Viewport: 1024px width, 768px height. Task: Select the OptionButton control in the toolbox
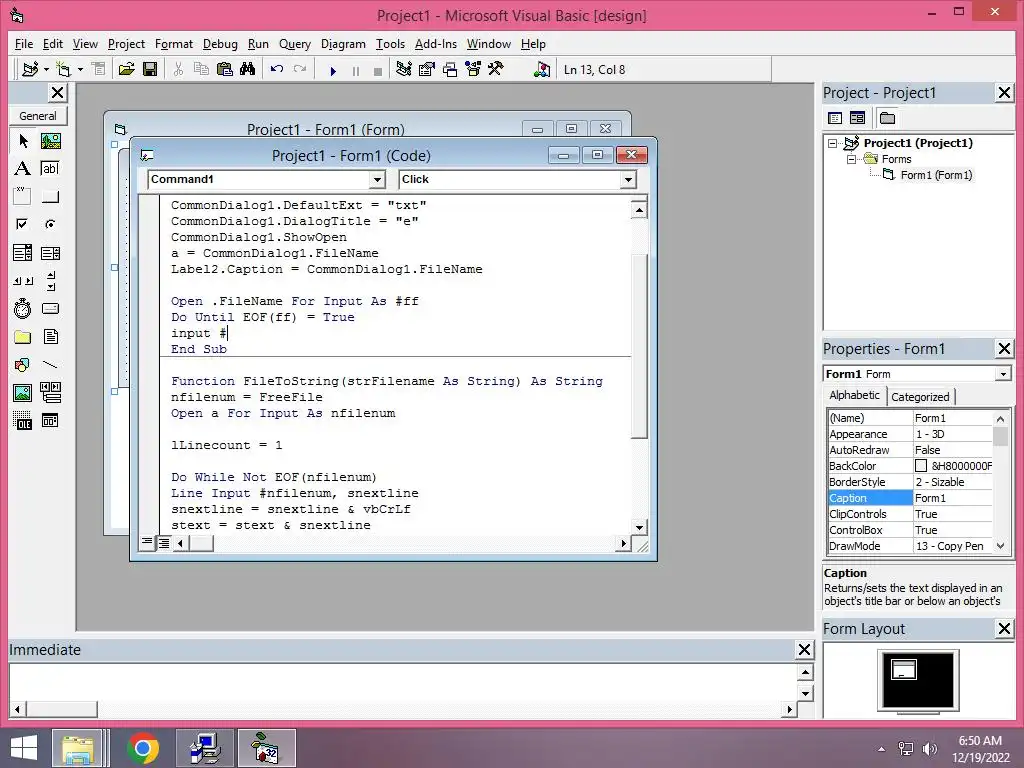click(x=50, y=224)
